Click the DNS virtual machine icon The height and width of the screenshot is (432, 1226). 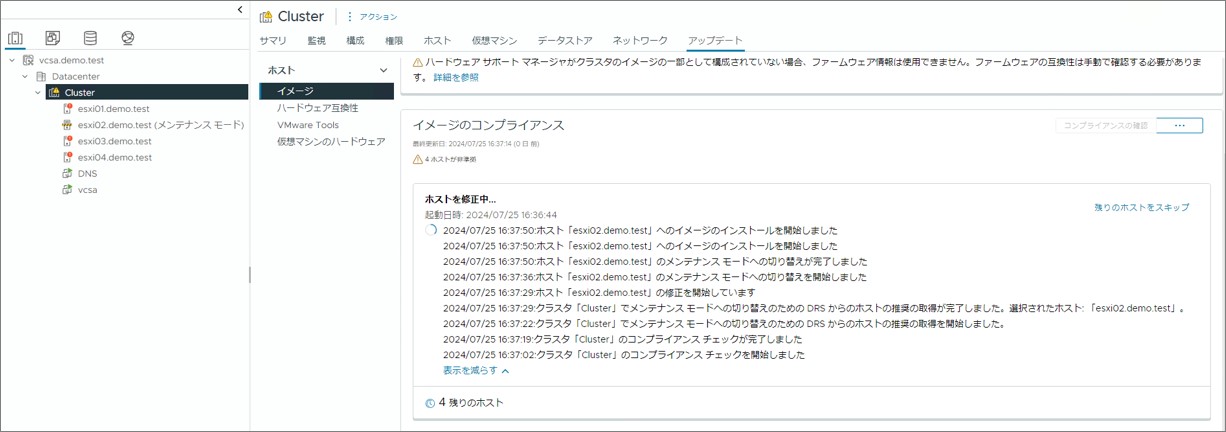67,173
